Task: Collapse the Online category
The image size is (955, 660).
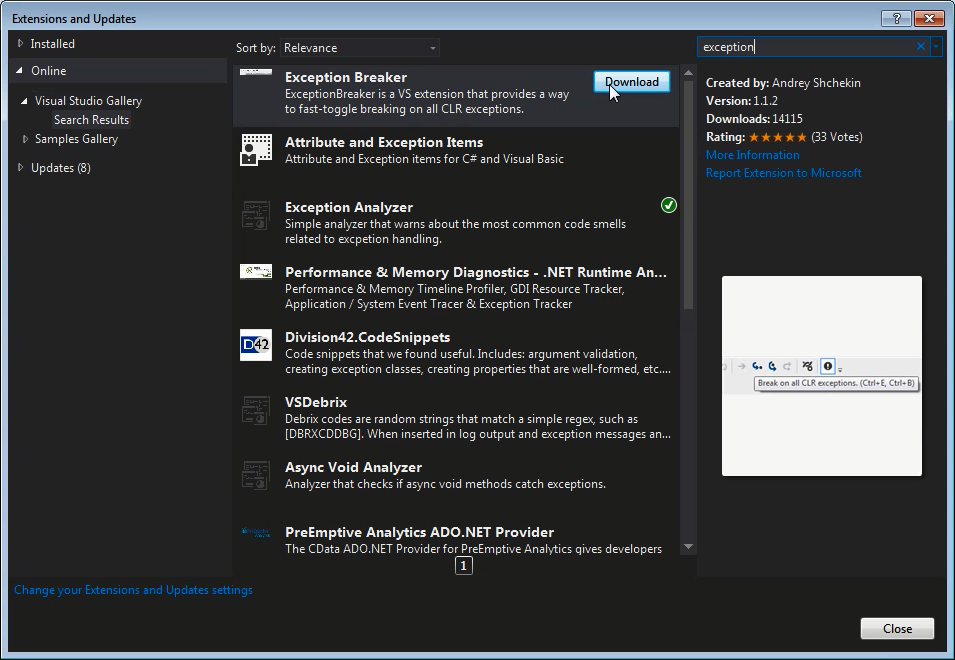Action: [19, 70]
